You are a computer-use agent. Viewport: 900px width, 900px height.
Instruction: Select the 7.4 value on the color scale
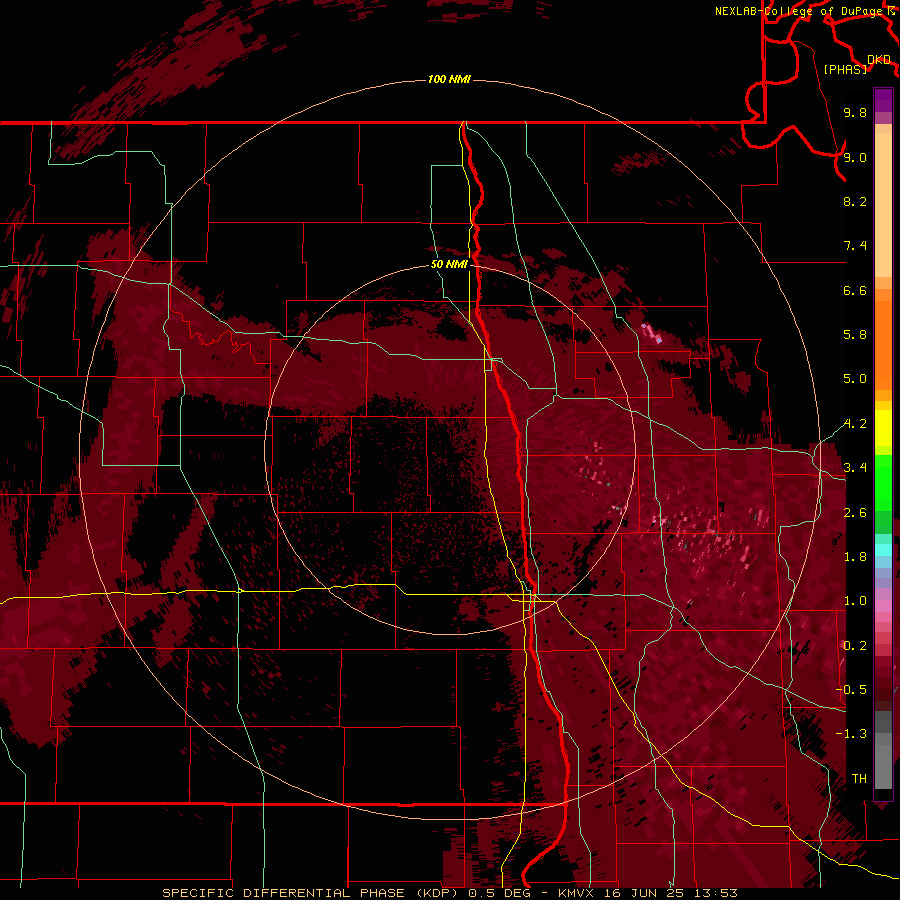855,246
